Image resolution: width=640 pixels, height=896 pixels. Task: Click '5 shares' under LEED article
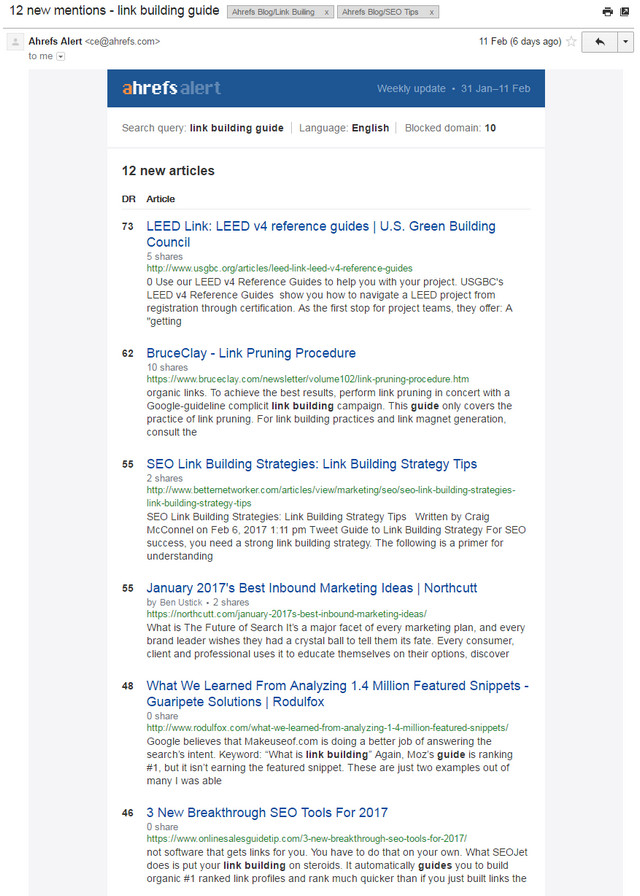[165, 257]
